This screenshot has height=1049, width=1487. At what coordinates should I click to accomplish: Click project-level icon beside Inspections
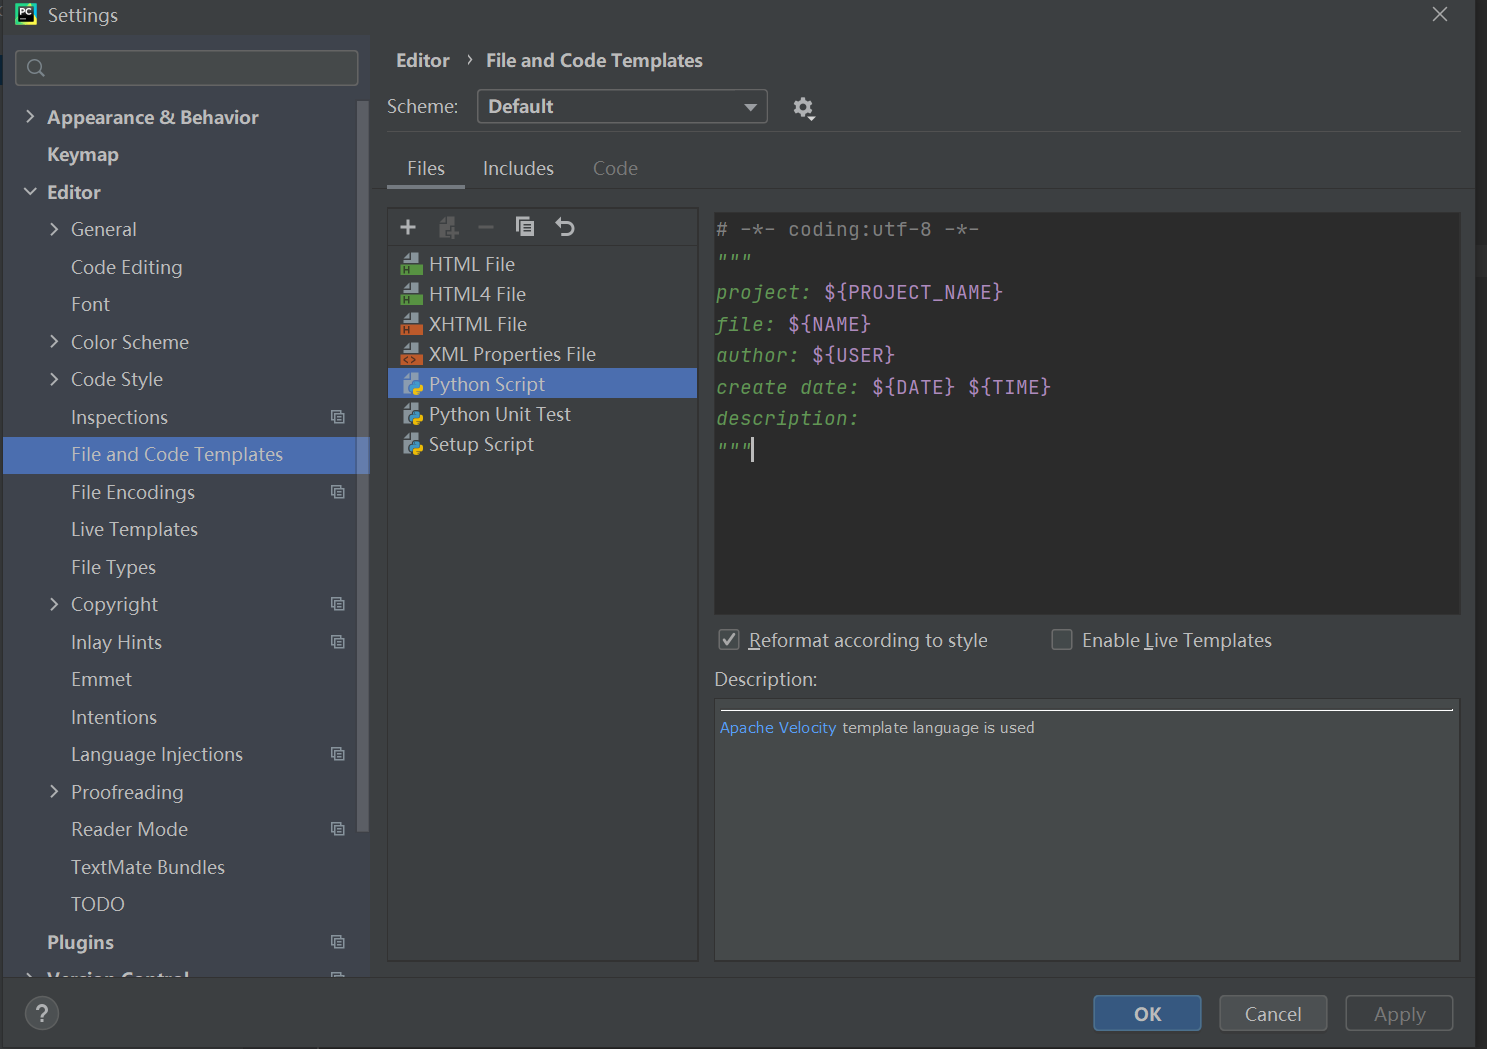[x=338, y=417]
